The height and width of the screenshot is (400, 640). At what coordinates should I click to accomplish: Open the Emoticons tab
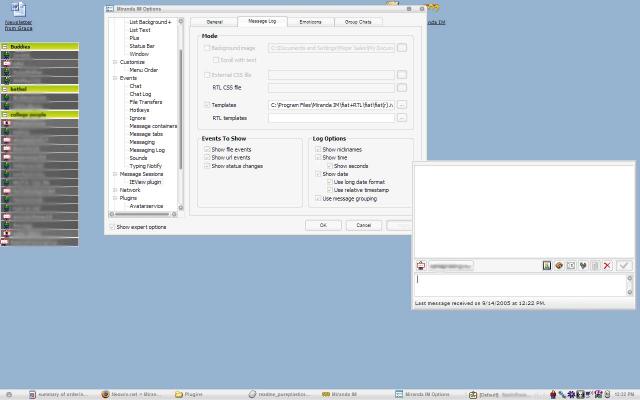(310, 22)
